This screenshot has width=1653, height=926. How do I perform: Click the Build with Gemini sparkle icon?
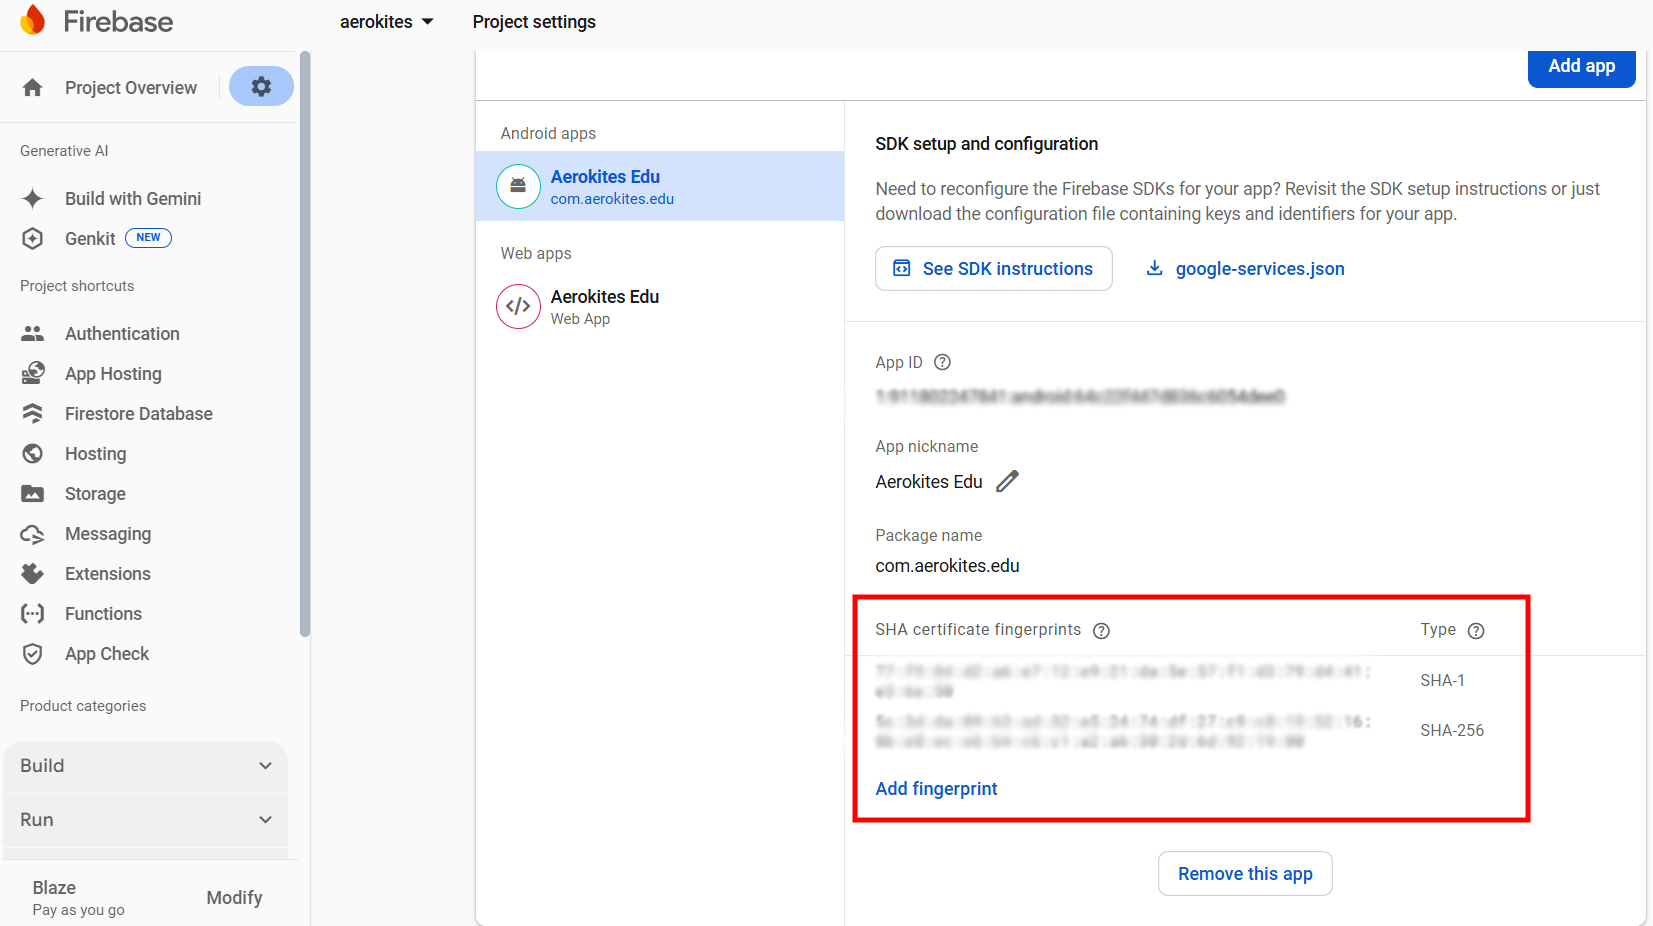(33, 198)
